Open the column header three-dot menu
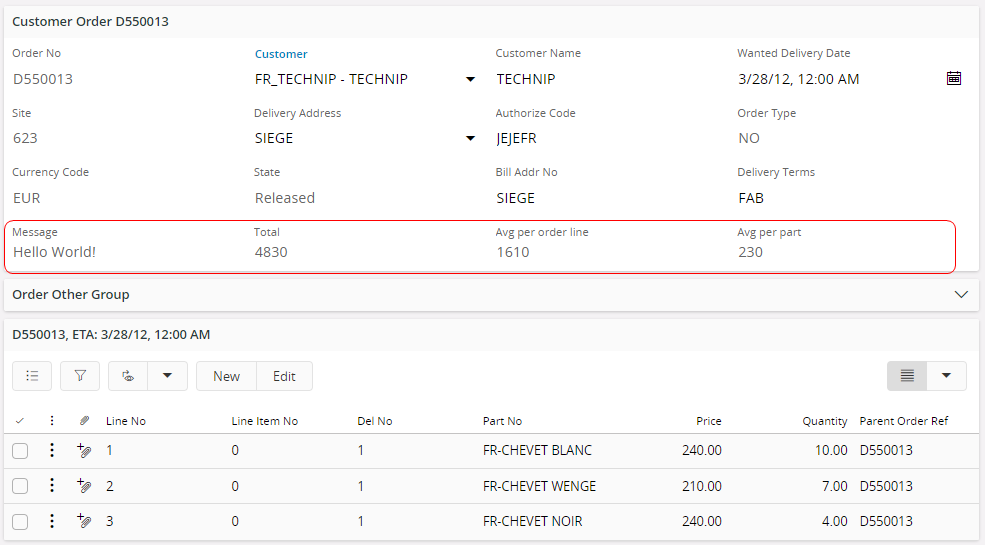Viewport: 985px width, 545px height. (x=52, y=421)
